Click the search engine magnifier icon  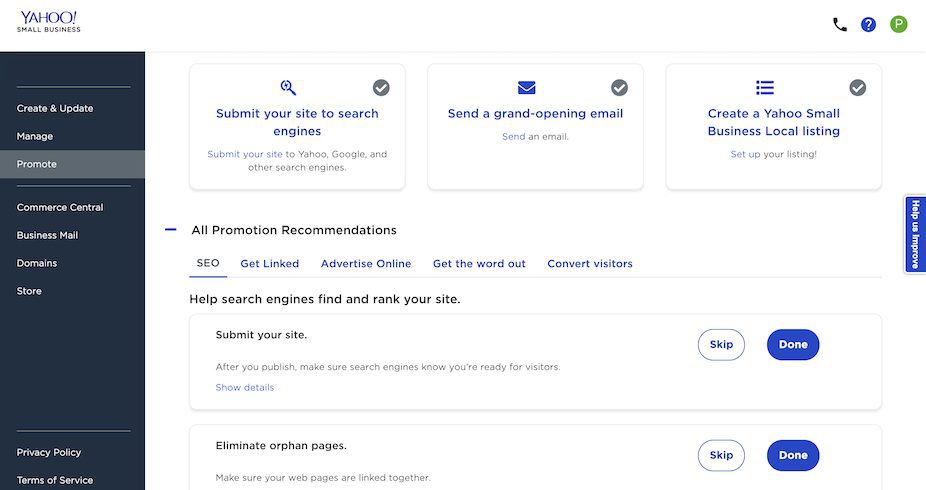[288, 88]
